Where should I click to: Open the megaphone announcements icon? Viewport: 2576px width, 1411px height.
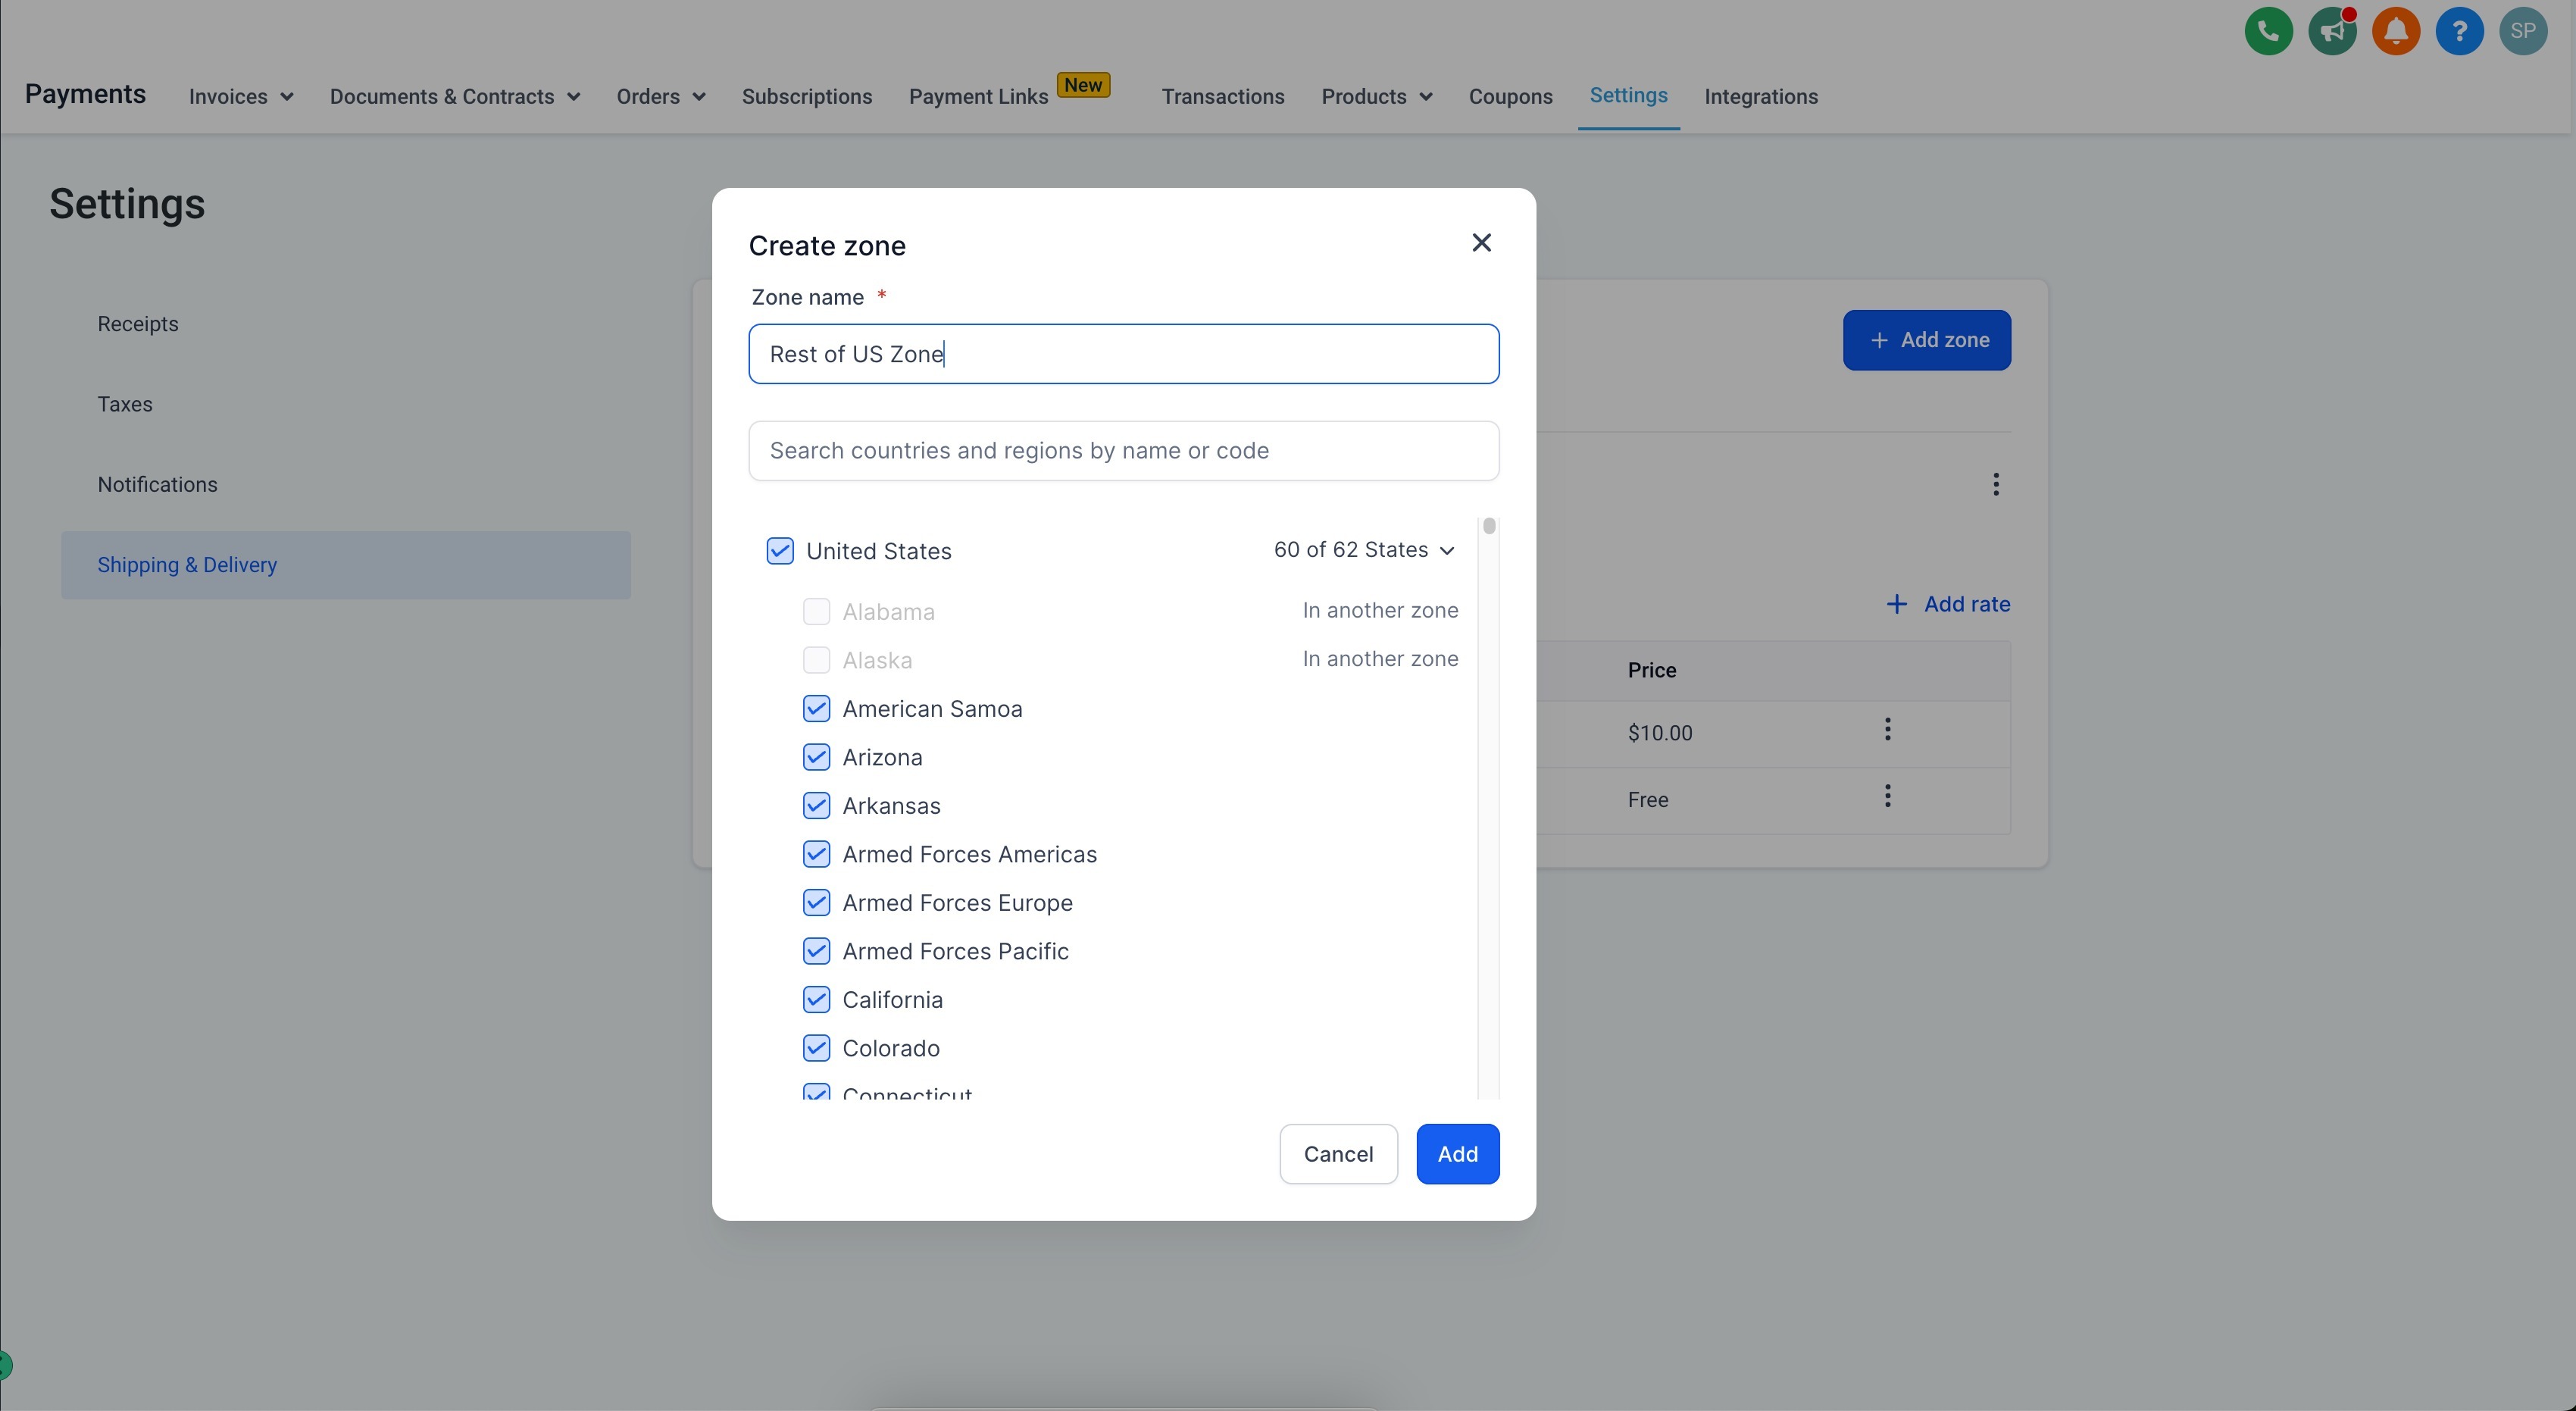coord(2332,32)
